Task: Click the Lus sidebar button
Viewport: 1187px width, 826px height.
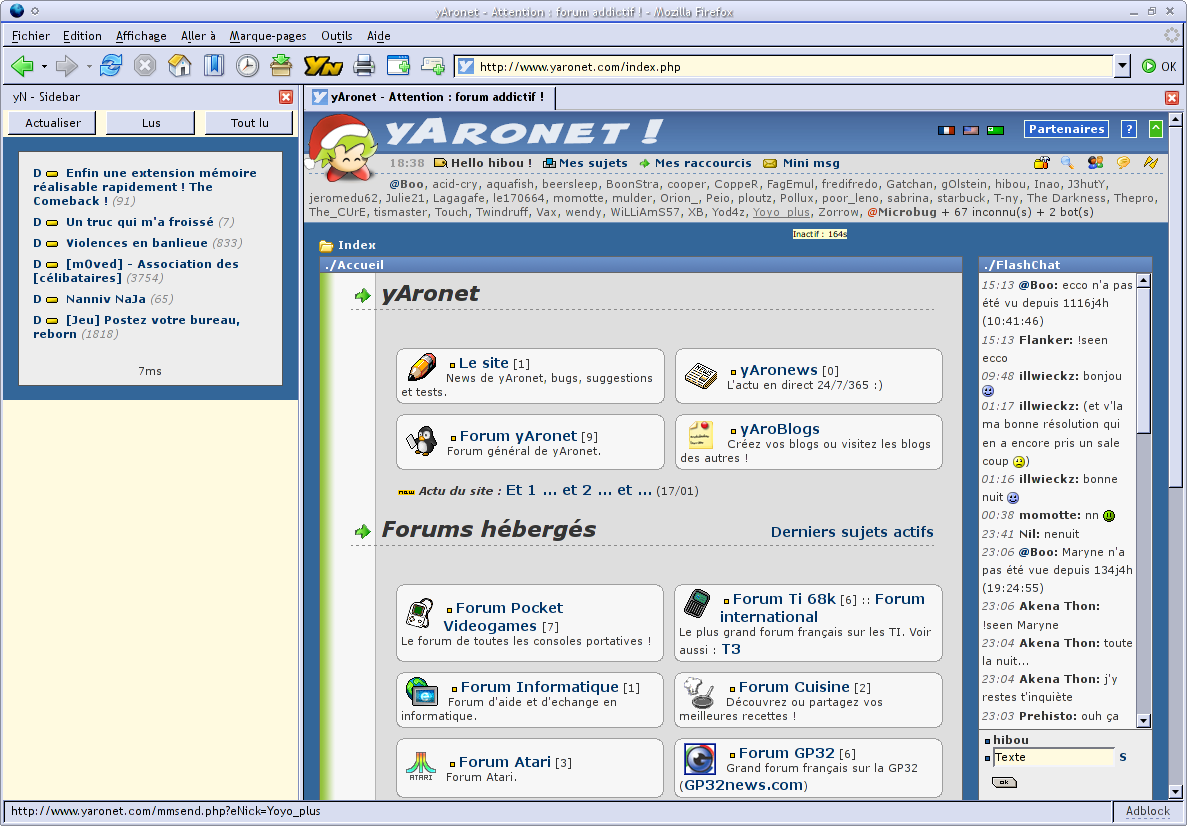Action: (x=151, y=123)
